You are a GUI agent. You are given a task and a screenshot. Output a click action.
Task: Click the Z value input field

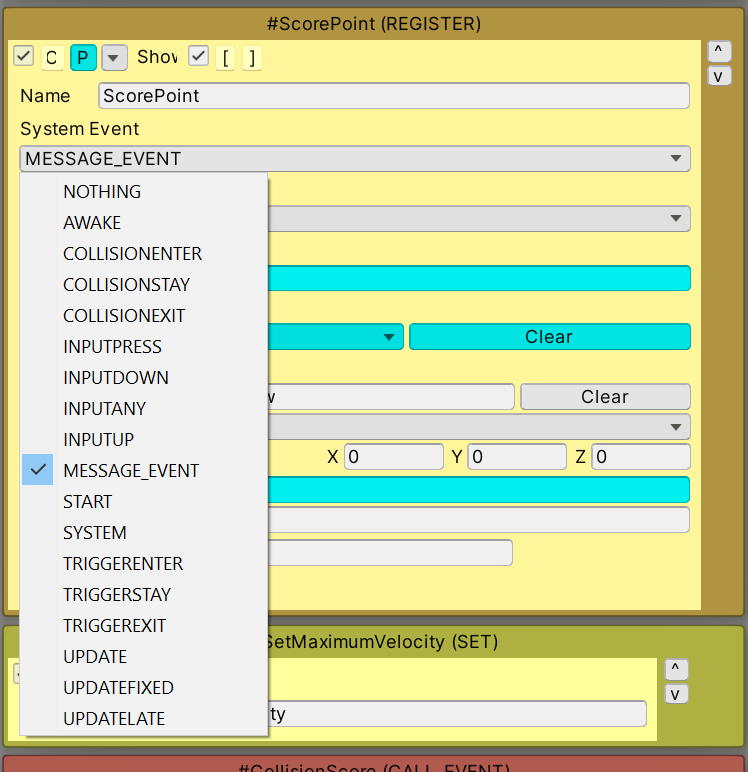click(x=640, y=457)
